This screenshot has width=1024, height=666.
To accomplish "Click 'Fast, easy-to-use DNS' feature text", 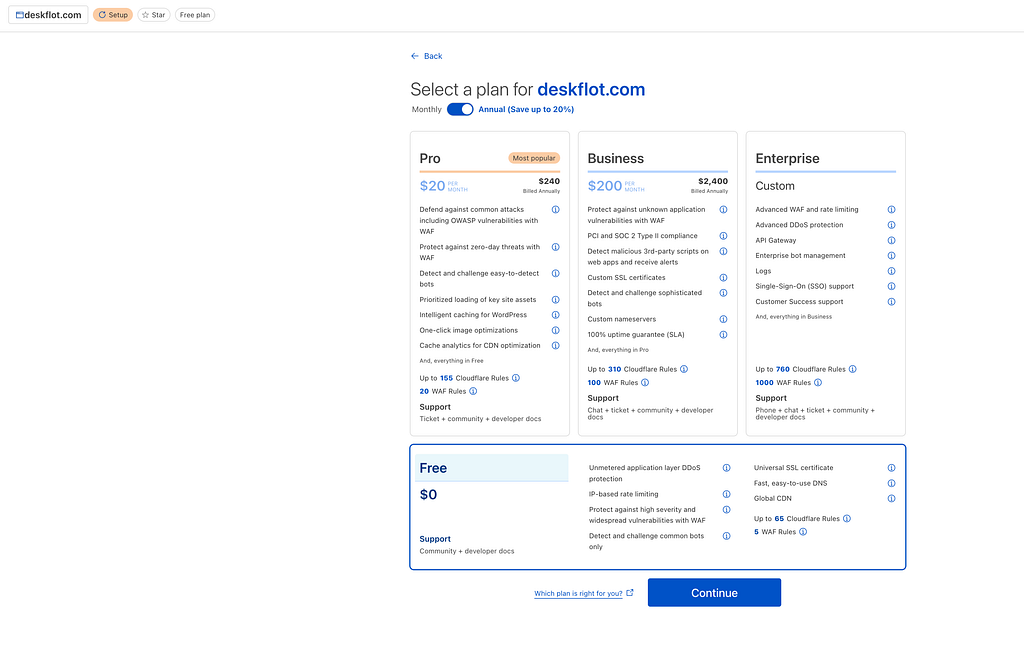I will [x=790, y=483].
